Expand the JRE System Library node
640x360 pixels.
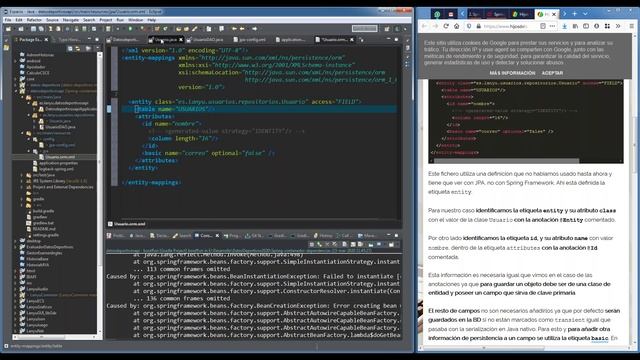[22, 181]
